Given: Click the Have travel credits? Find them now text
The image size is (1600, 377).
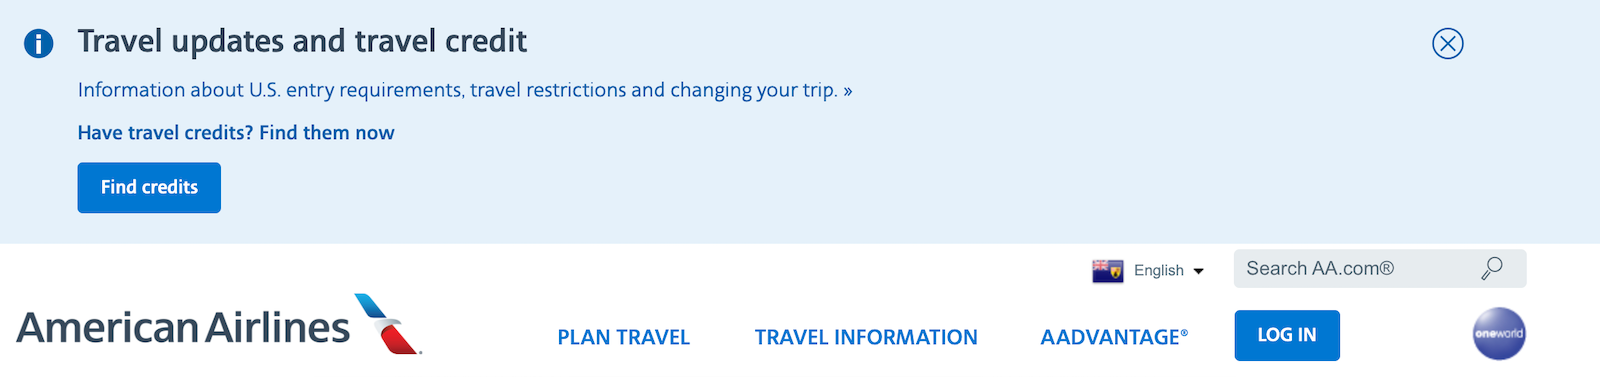Looking at the screenshot, I should (236, 133).
